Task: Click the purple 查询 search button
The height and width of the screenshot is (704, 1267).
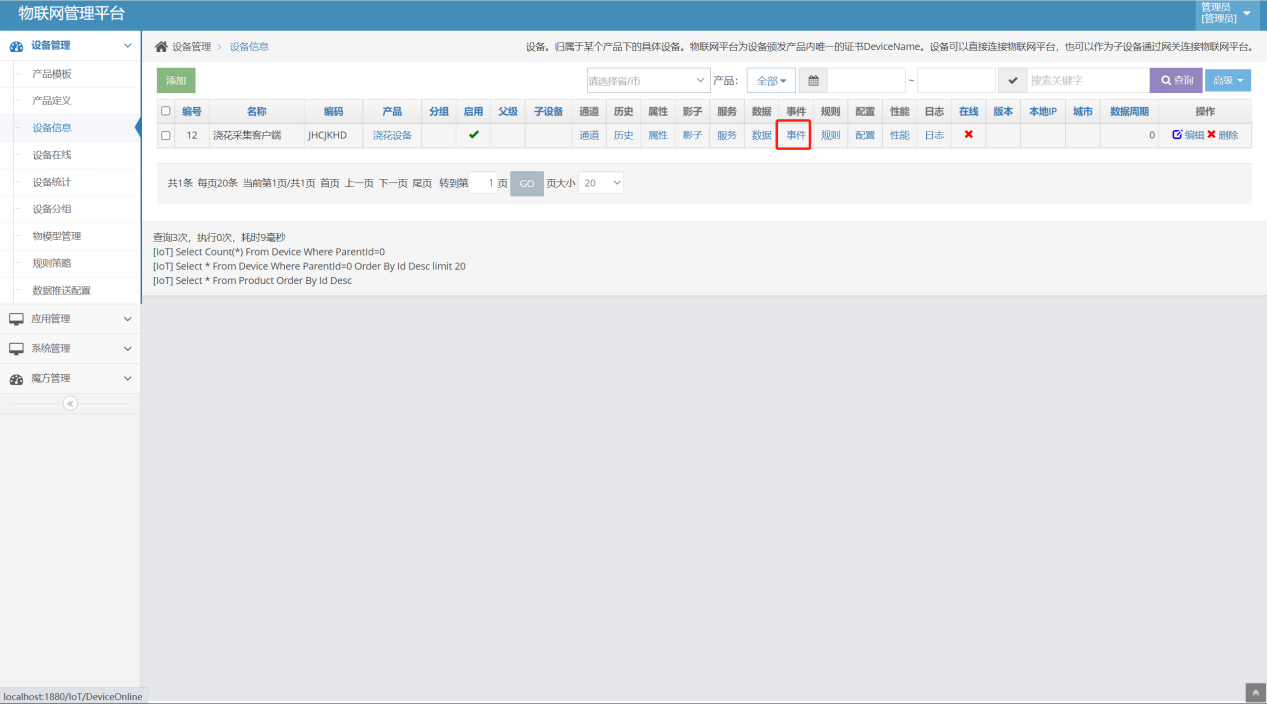Action: 1176,80
